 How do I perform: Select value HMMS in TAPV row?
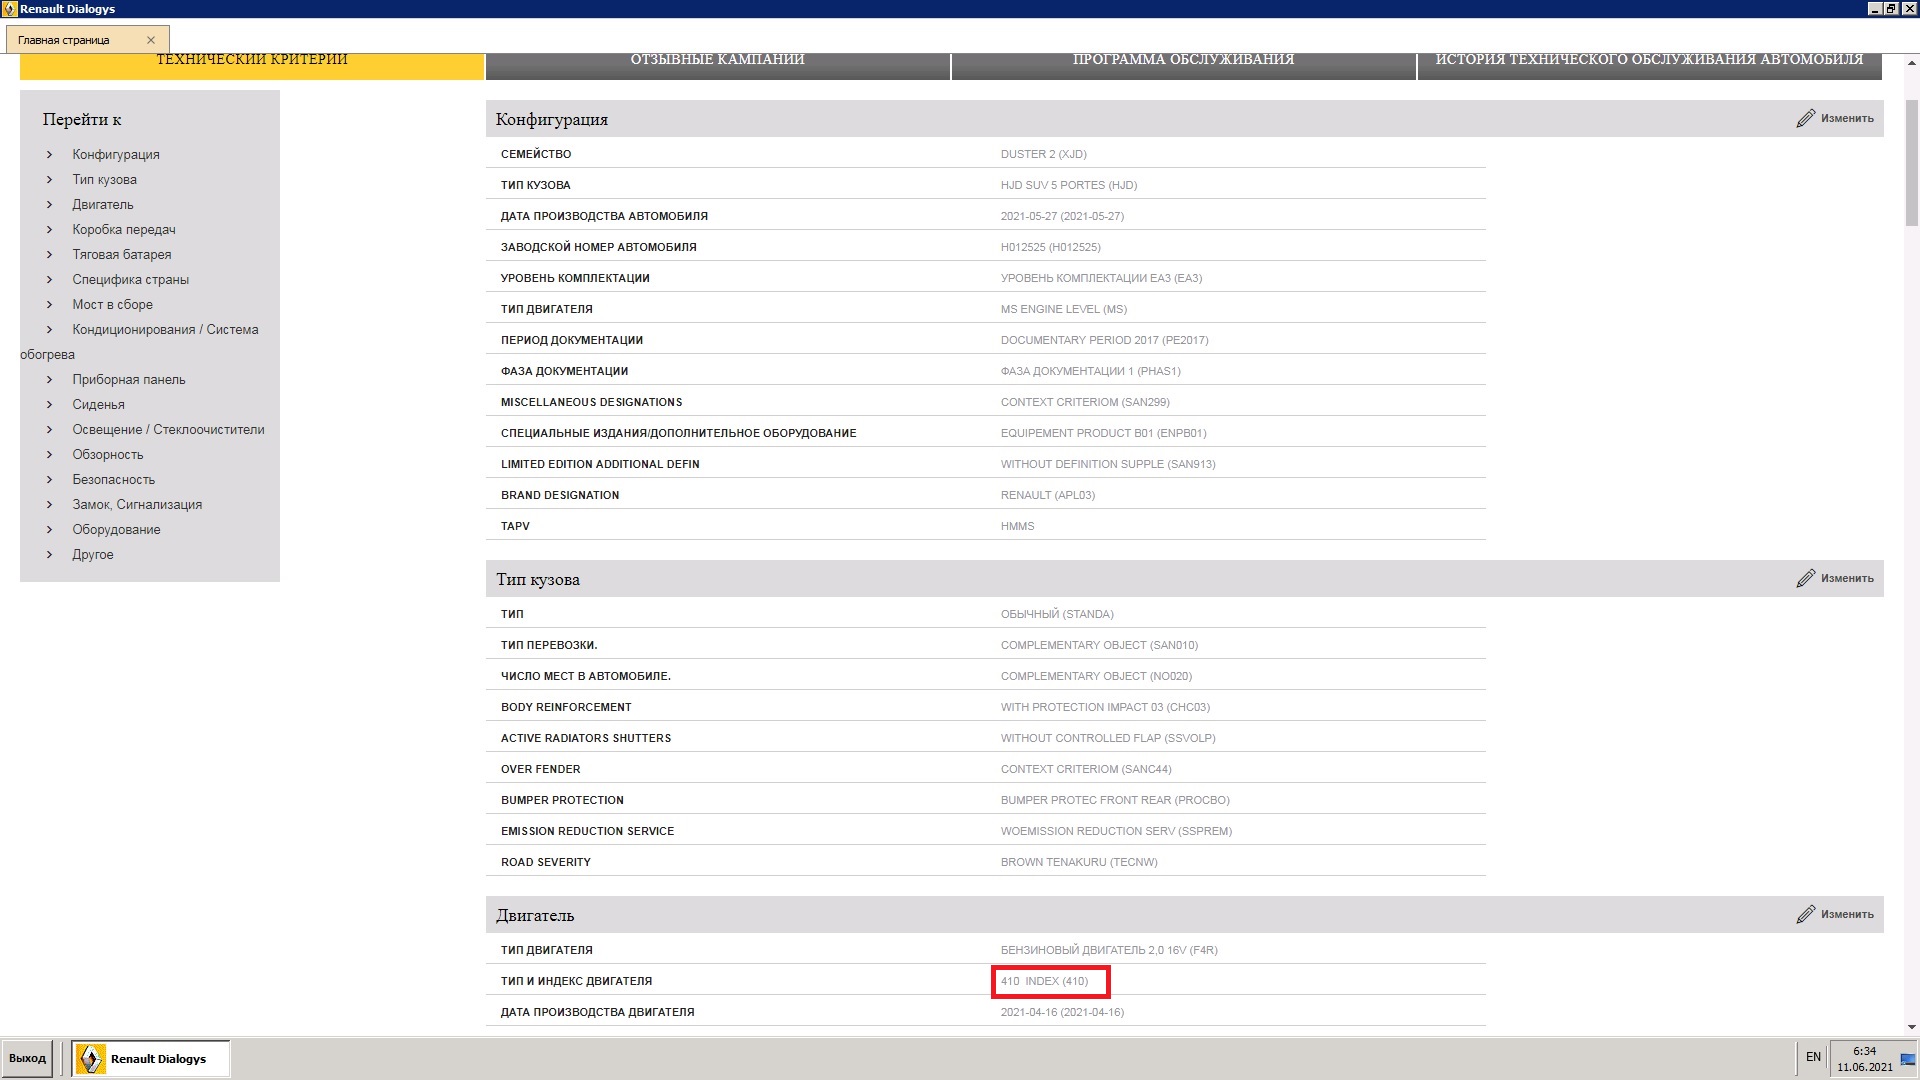[1017, 526]
